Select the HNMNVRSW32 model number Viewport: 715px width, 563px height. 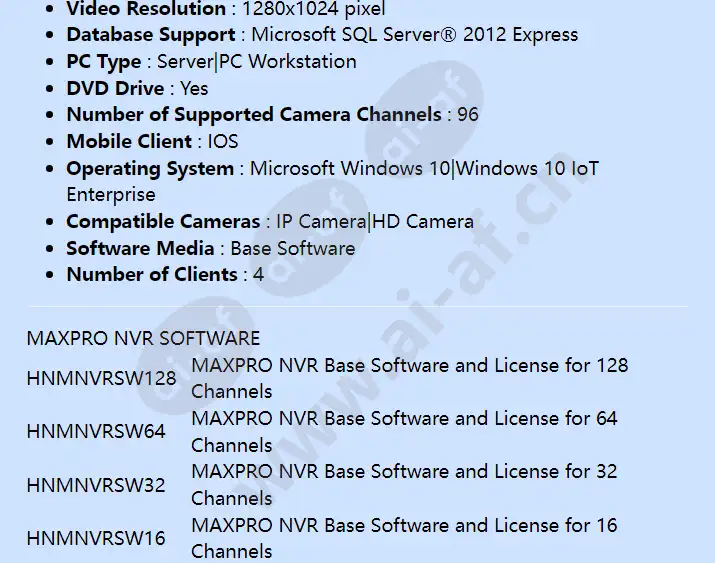pos(96,485)
